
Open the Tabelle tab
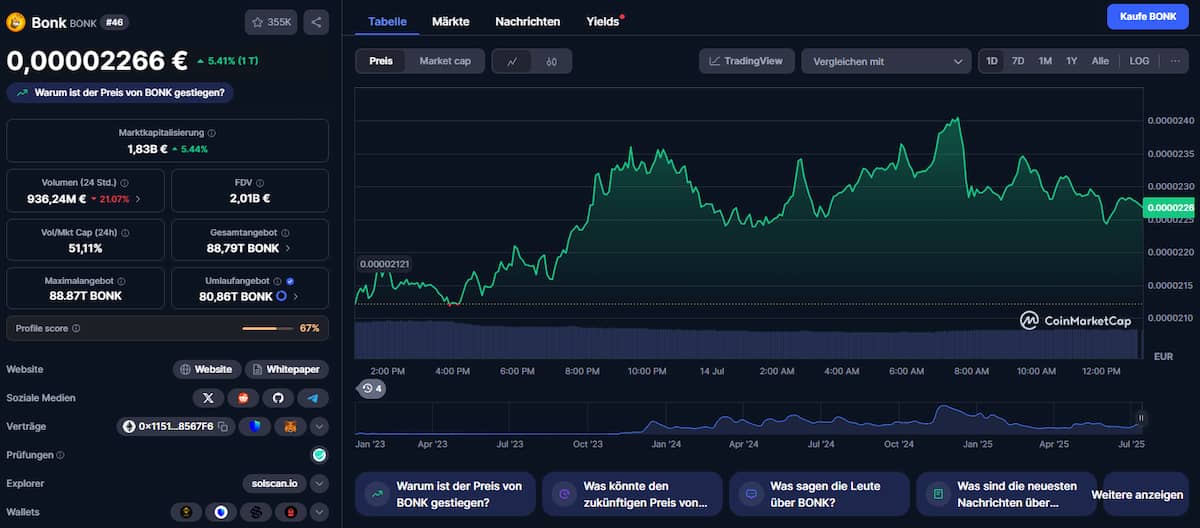387,21
